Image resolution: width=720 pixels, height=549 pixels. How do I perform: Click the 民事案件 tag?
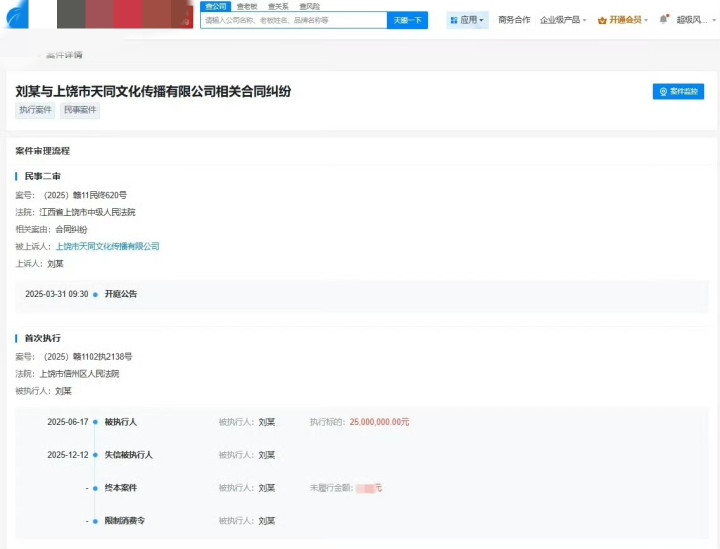pyautogui.click(x=80, y=110)
